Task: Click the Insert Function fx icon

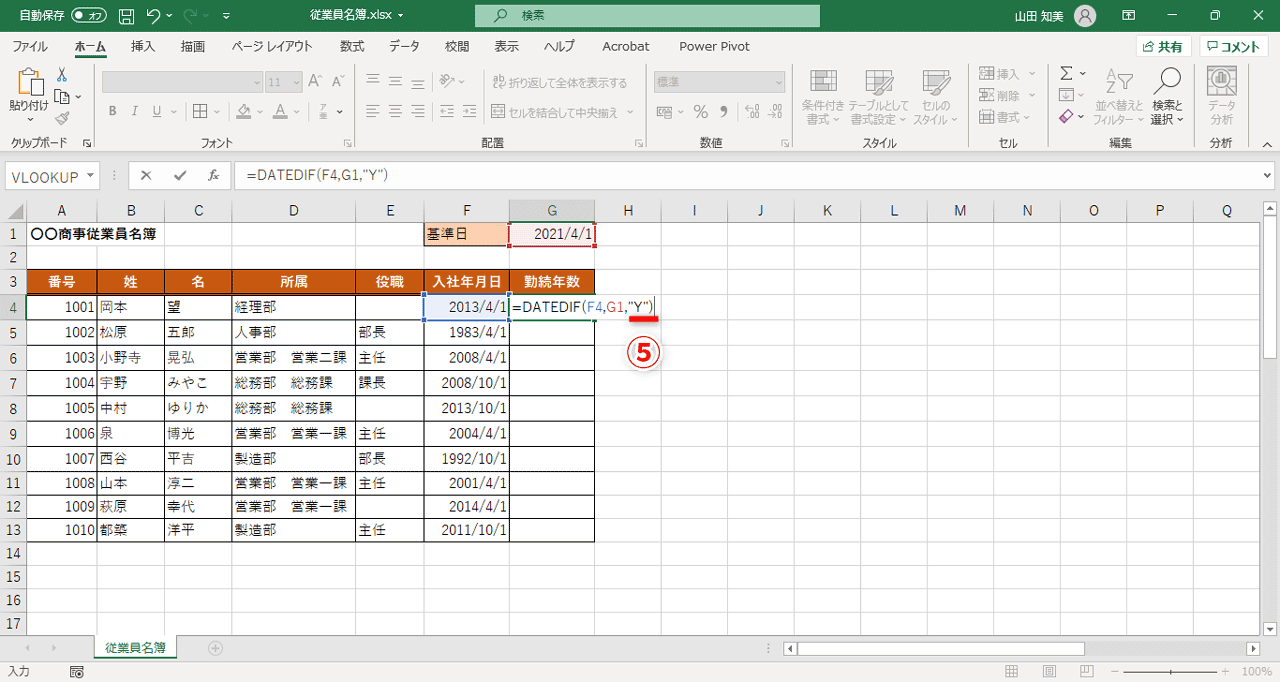Action: [213, 176]
